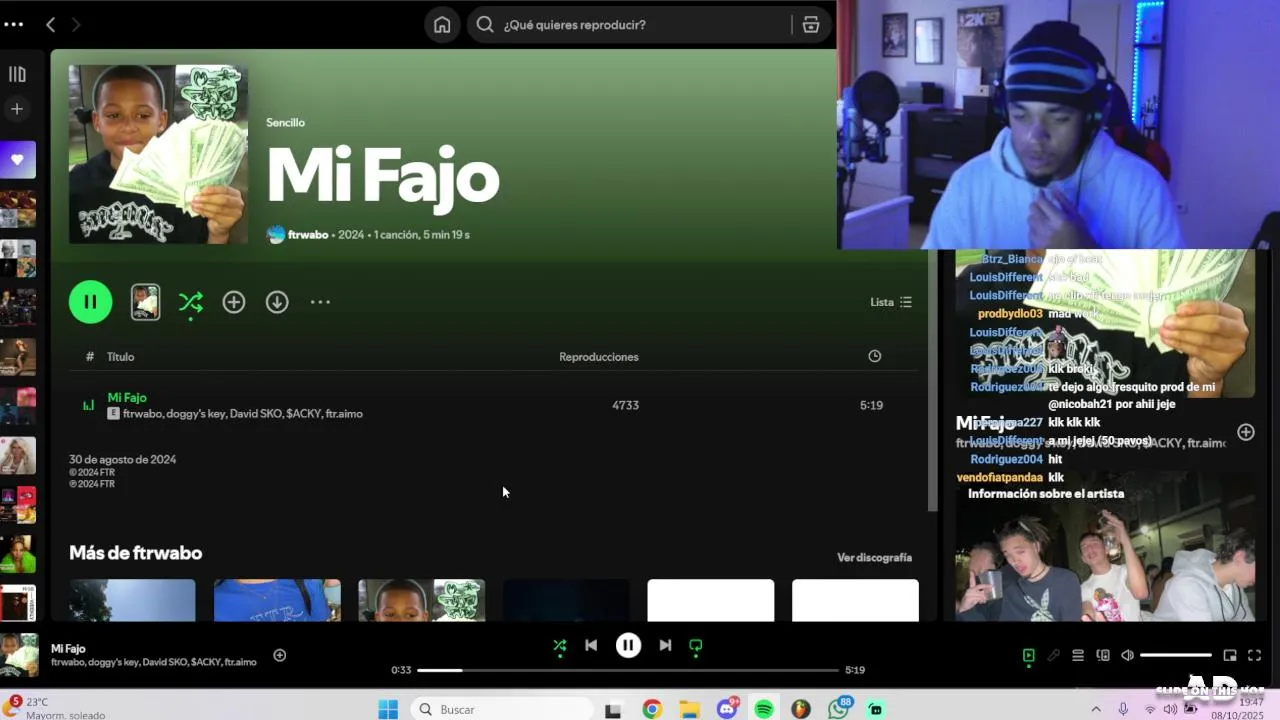Toggle repeat in the player bar
The height and width of the screenshot is (720, 1280).
(x=696, y=646)
